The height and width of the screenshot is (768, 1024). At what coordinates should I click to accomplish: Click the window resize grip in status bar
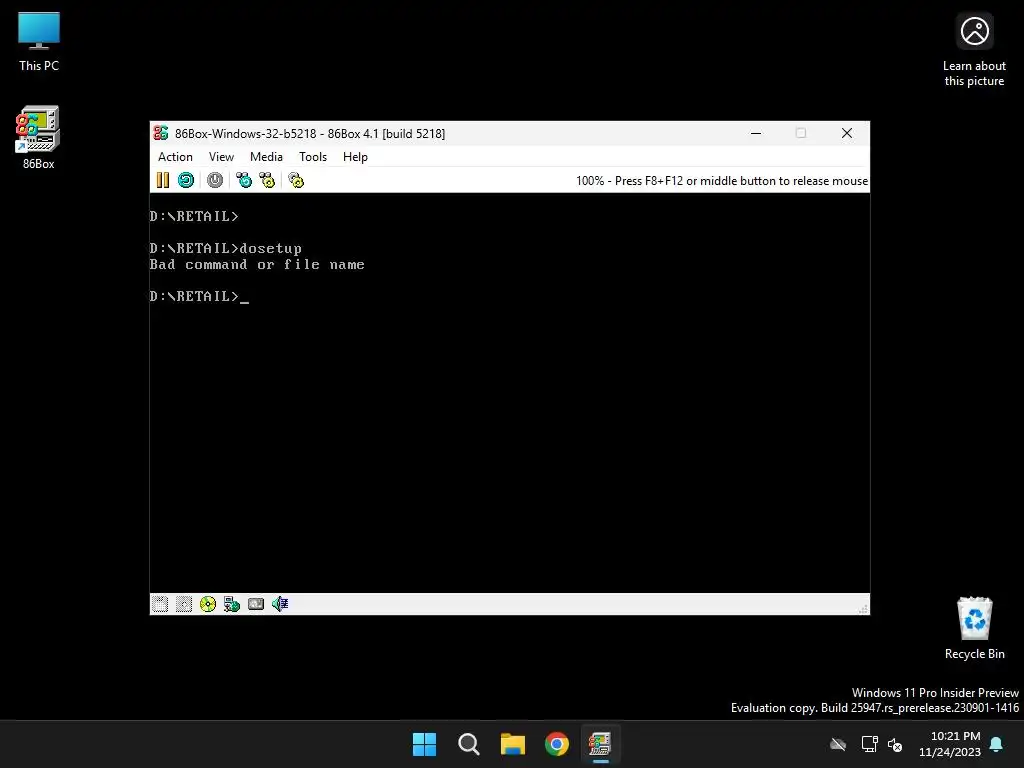tap(863, 609)
